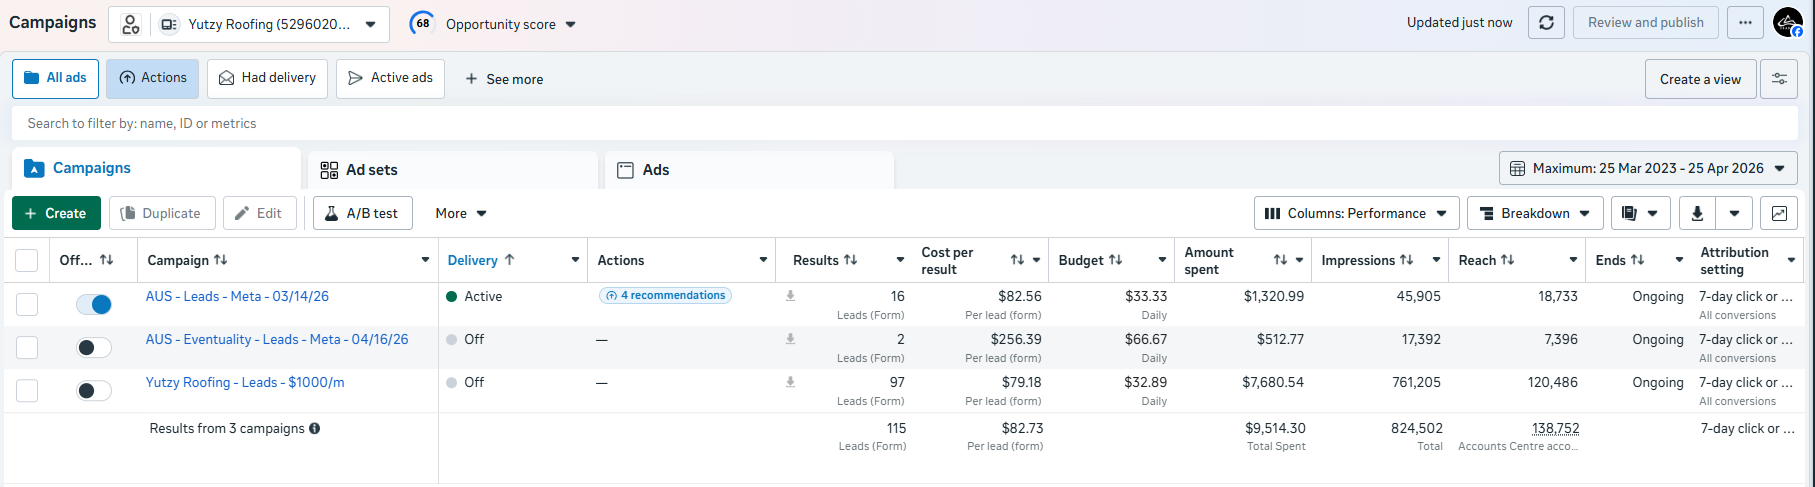
Task: Enable the Yutzy Roofing - Leads - $1000/m campaign
Action: tap(94, 390)
